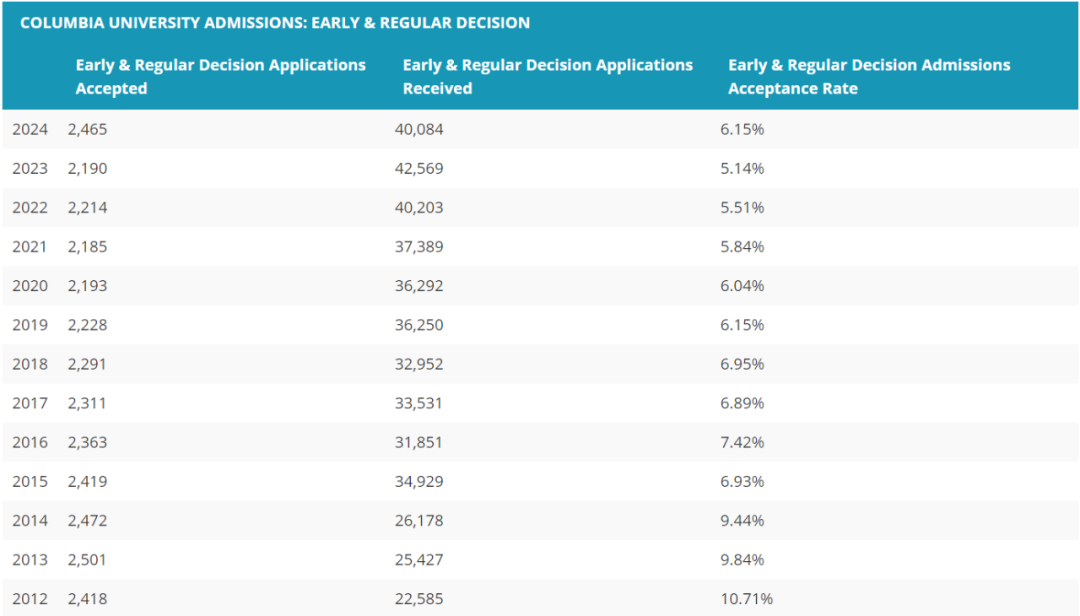Screen dimensions: 1080x616
Task: Click the 6.89% acceptance rate cell
Action: click(742, 403)
